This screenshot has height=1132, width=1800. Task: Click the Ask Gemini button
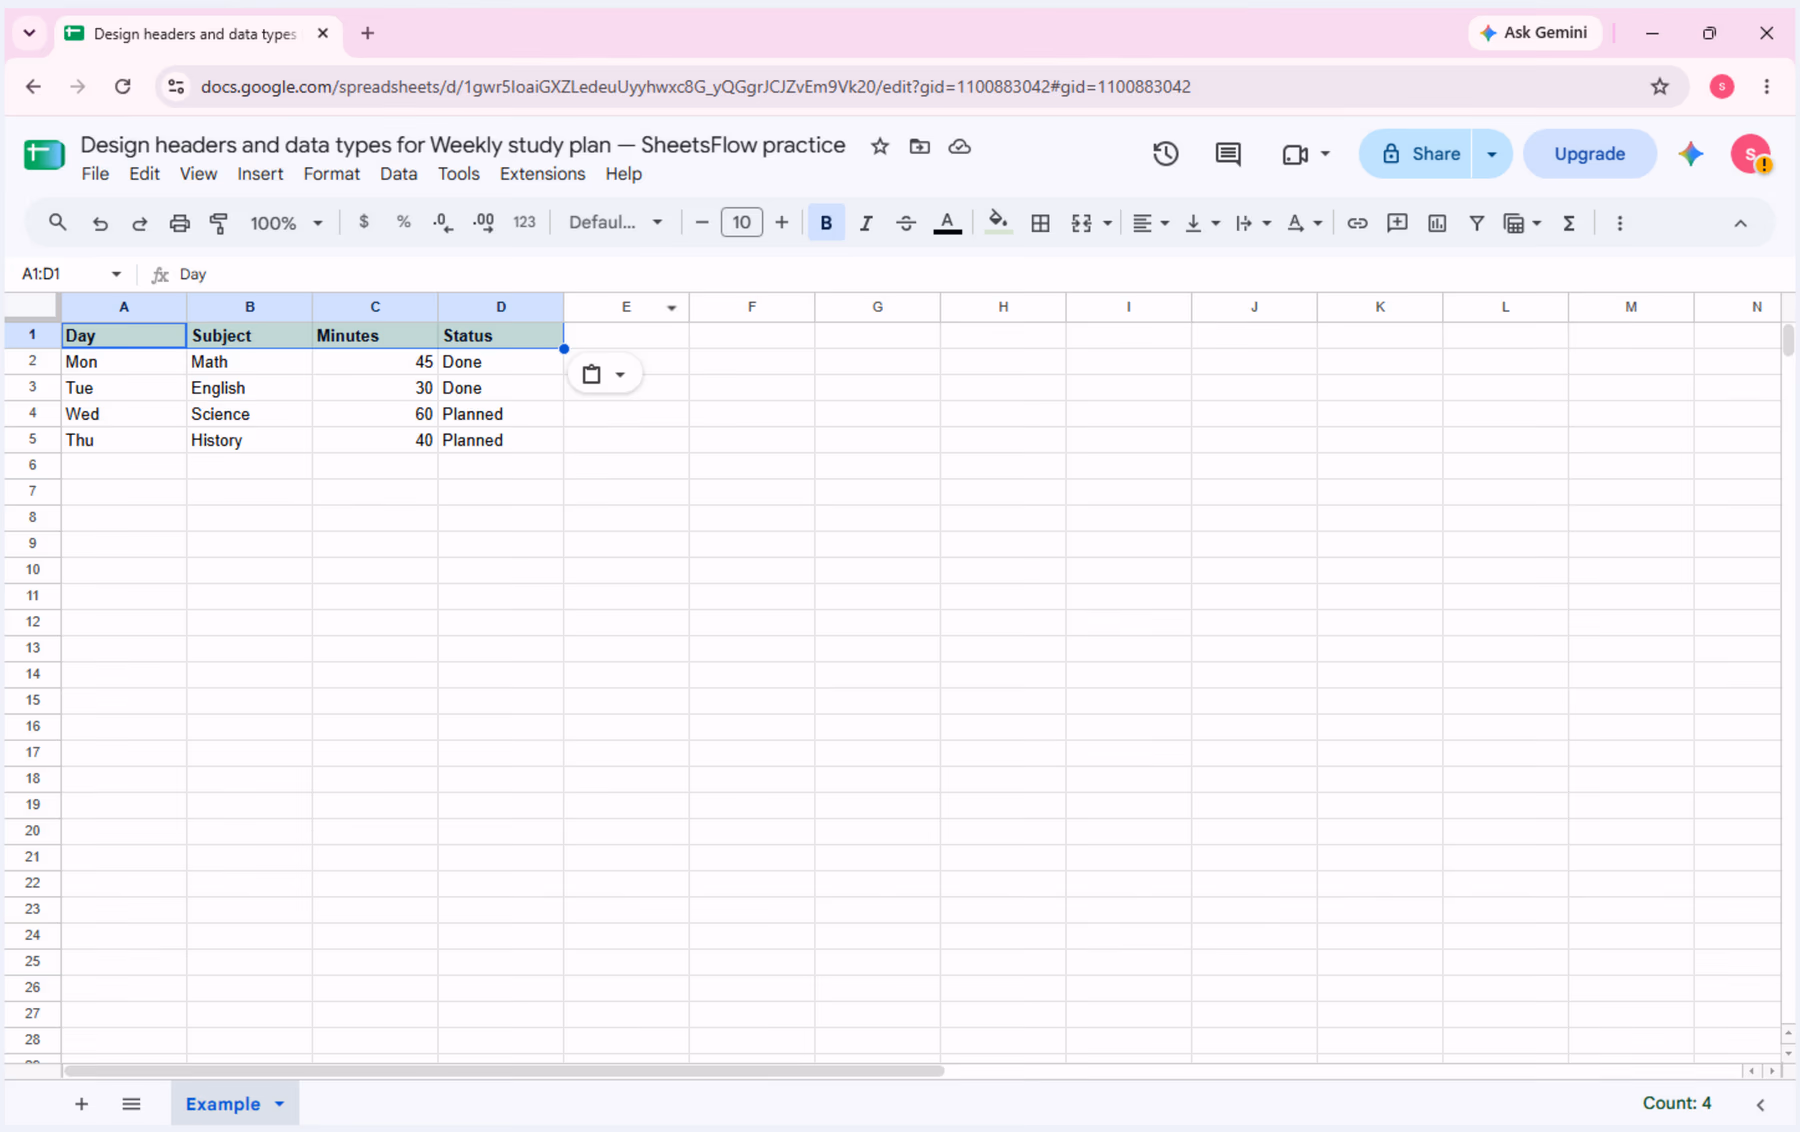1534,33
